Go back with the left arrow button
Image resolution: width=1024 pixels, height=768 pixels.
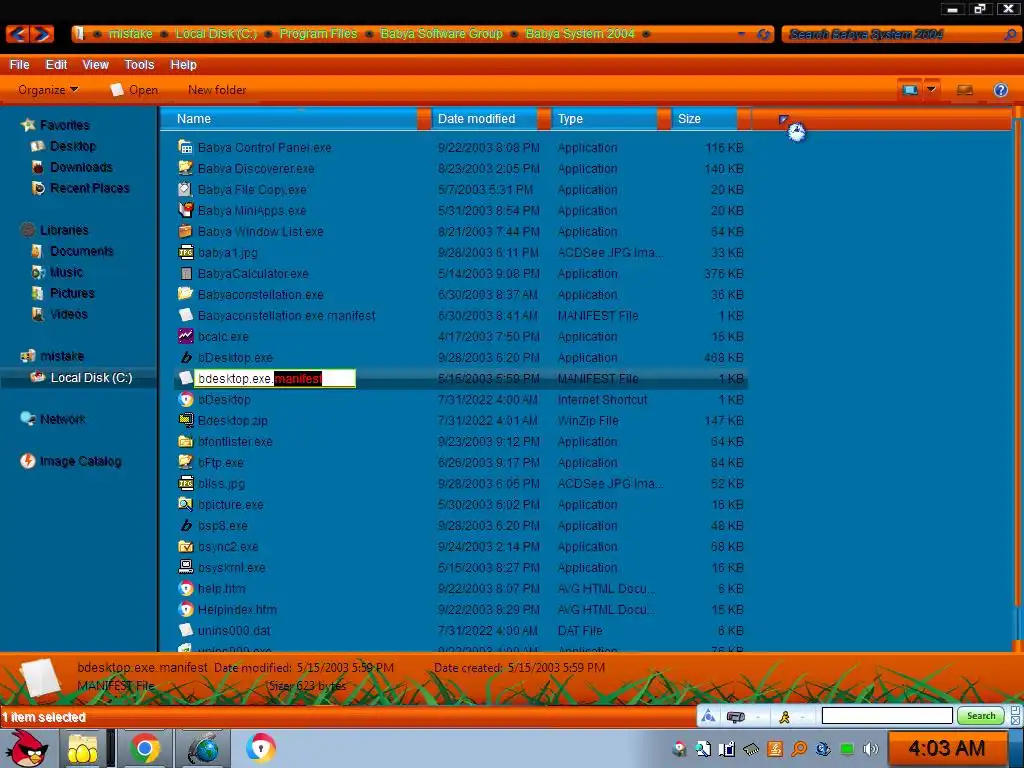(x=18, y=34)
